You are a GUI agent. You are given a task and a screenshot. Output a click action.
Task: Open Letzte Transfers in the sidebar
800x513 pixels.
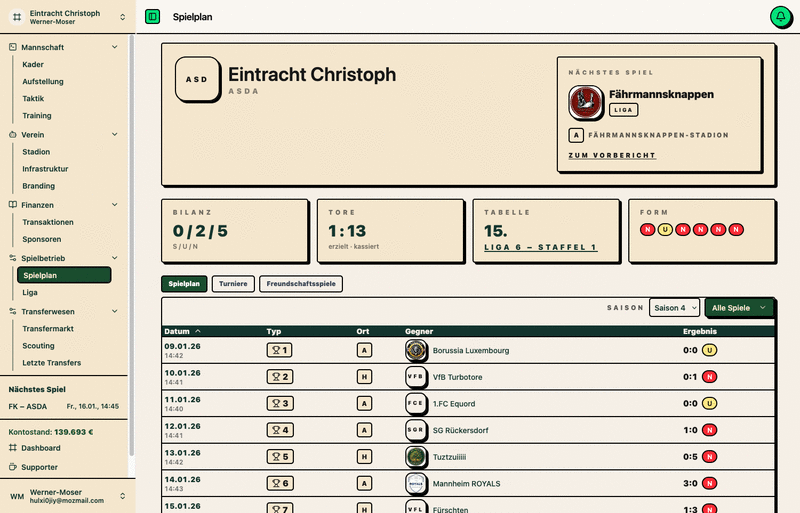pos(52,363)
